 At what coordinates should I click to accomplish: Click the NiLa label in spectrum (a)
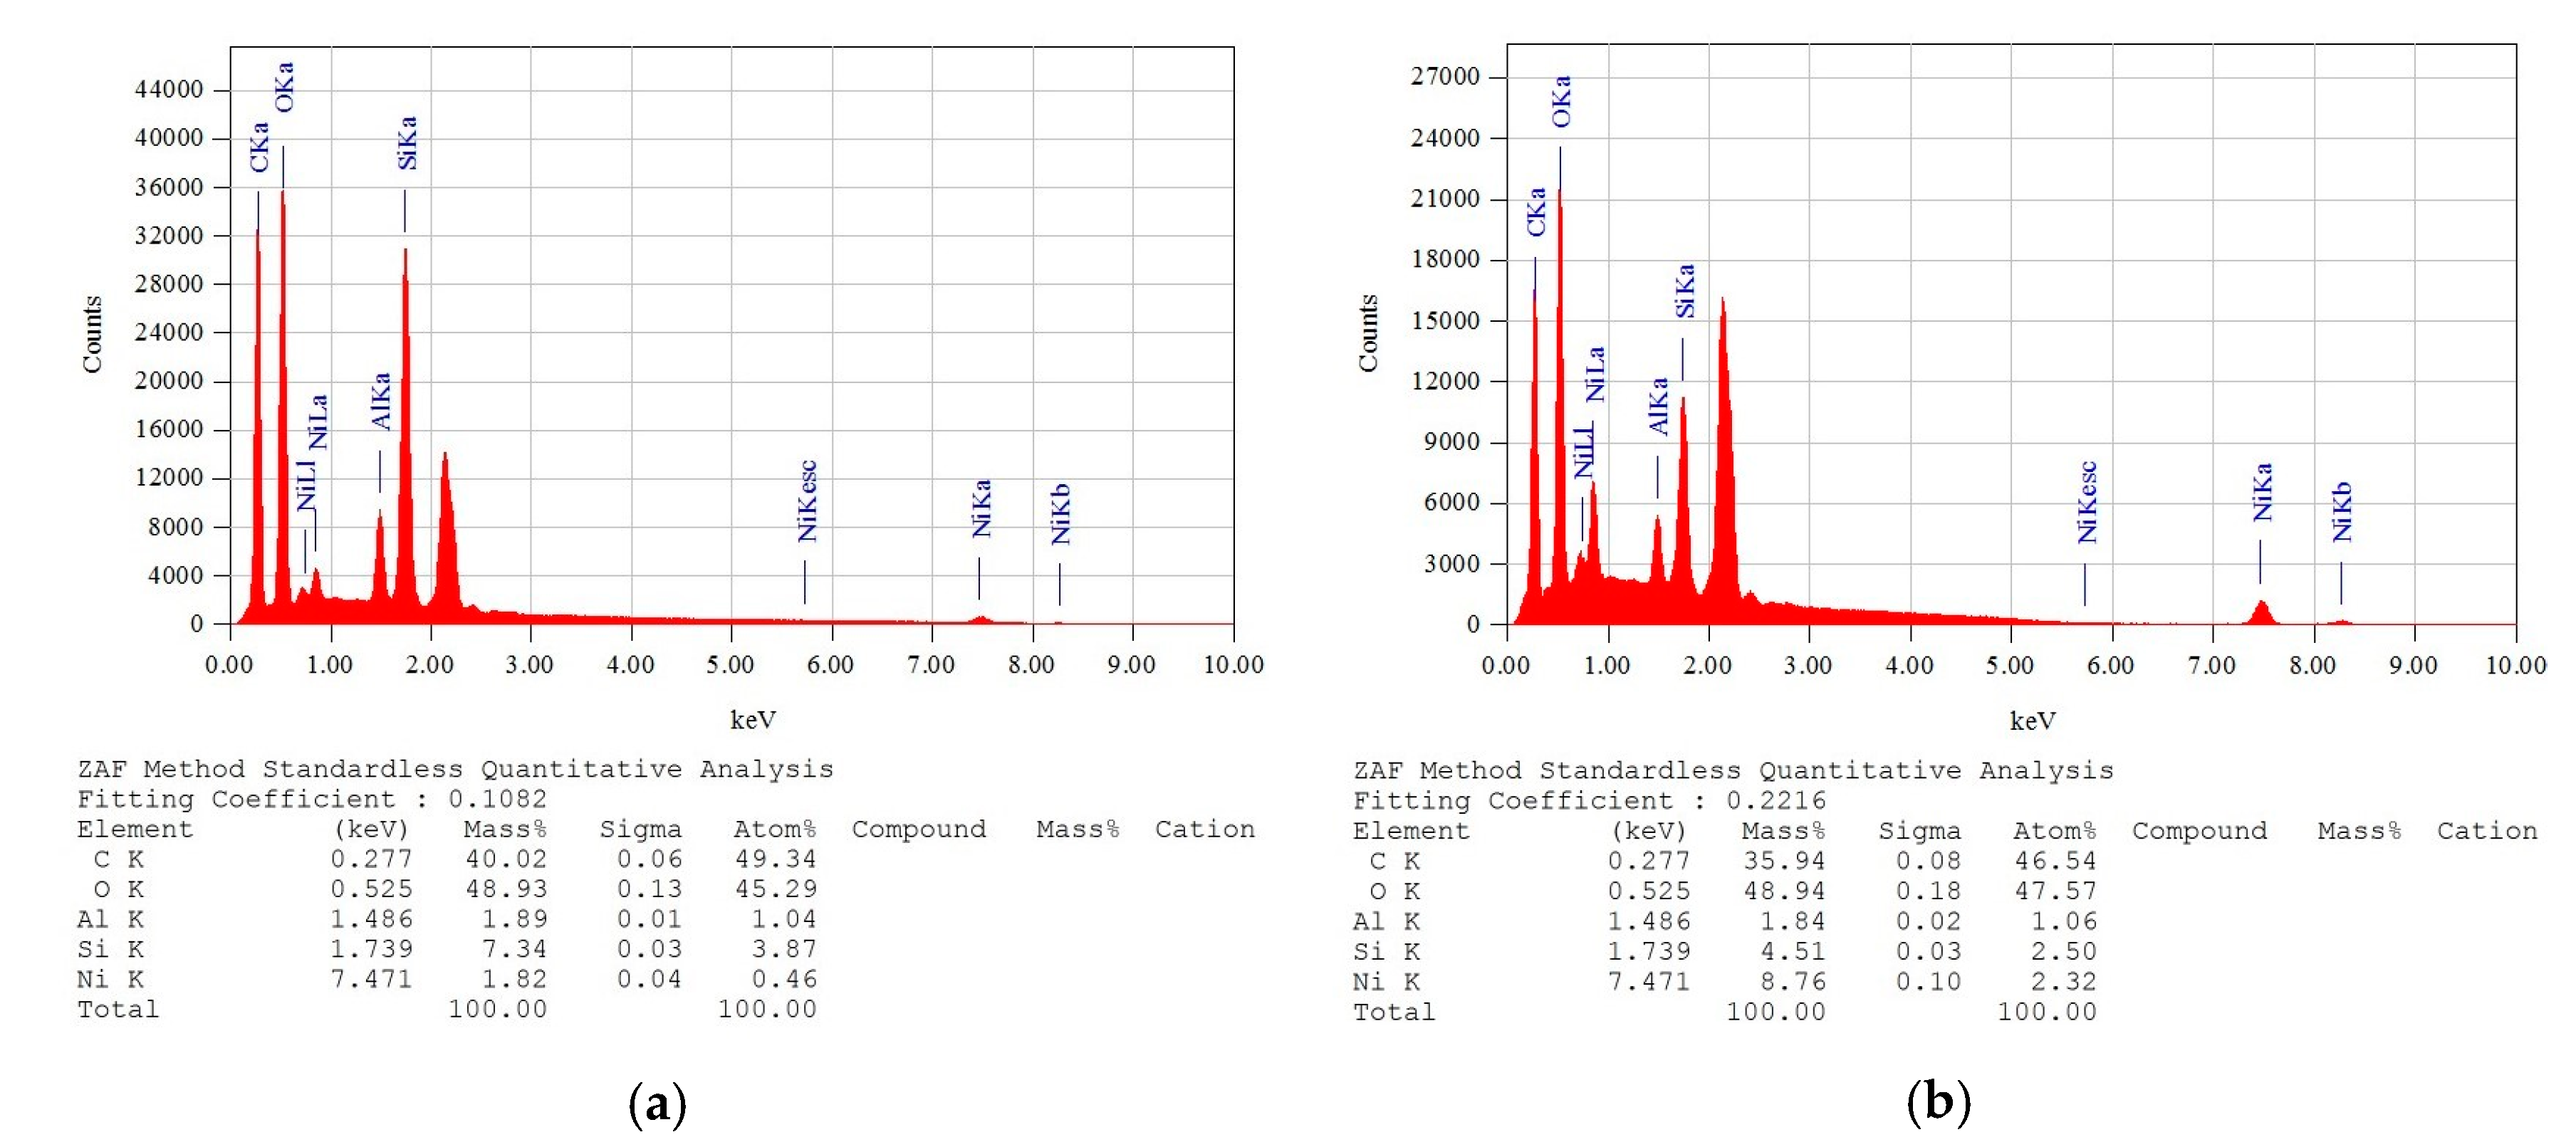click(317, 422)
